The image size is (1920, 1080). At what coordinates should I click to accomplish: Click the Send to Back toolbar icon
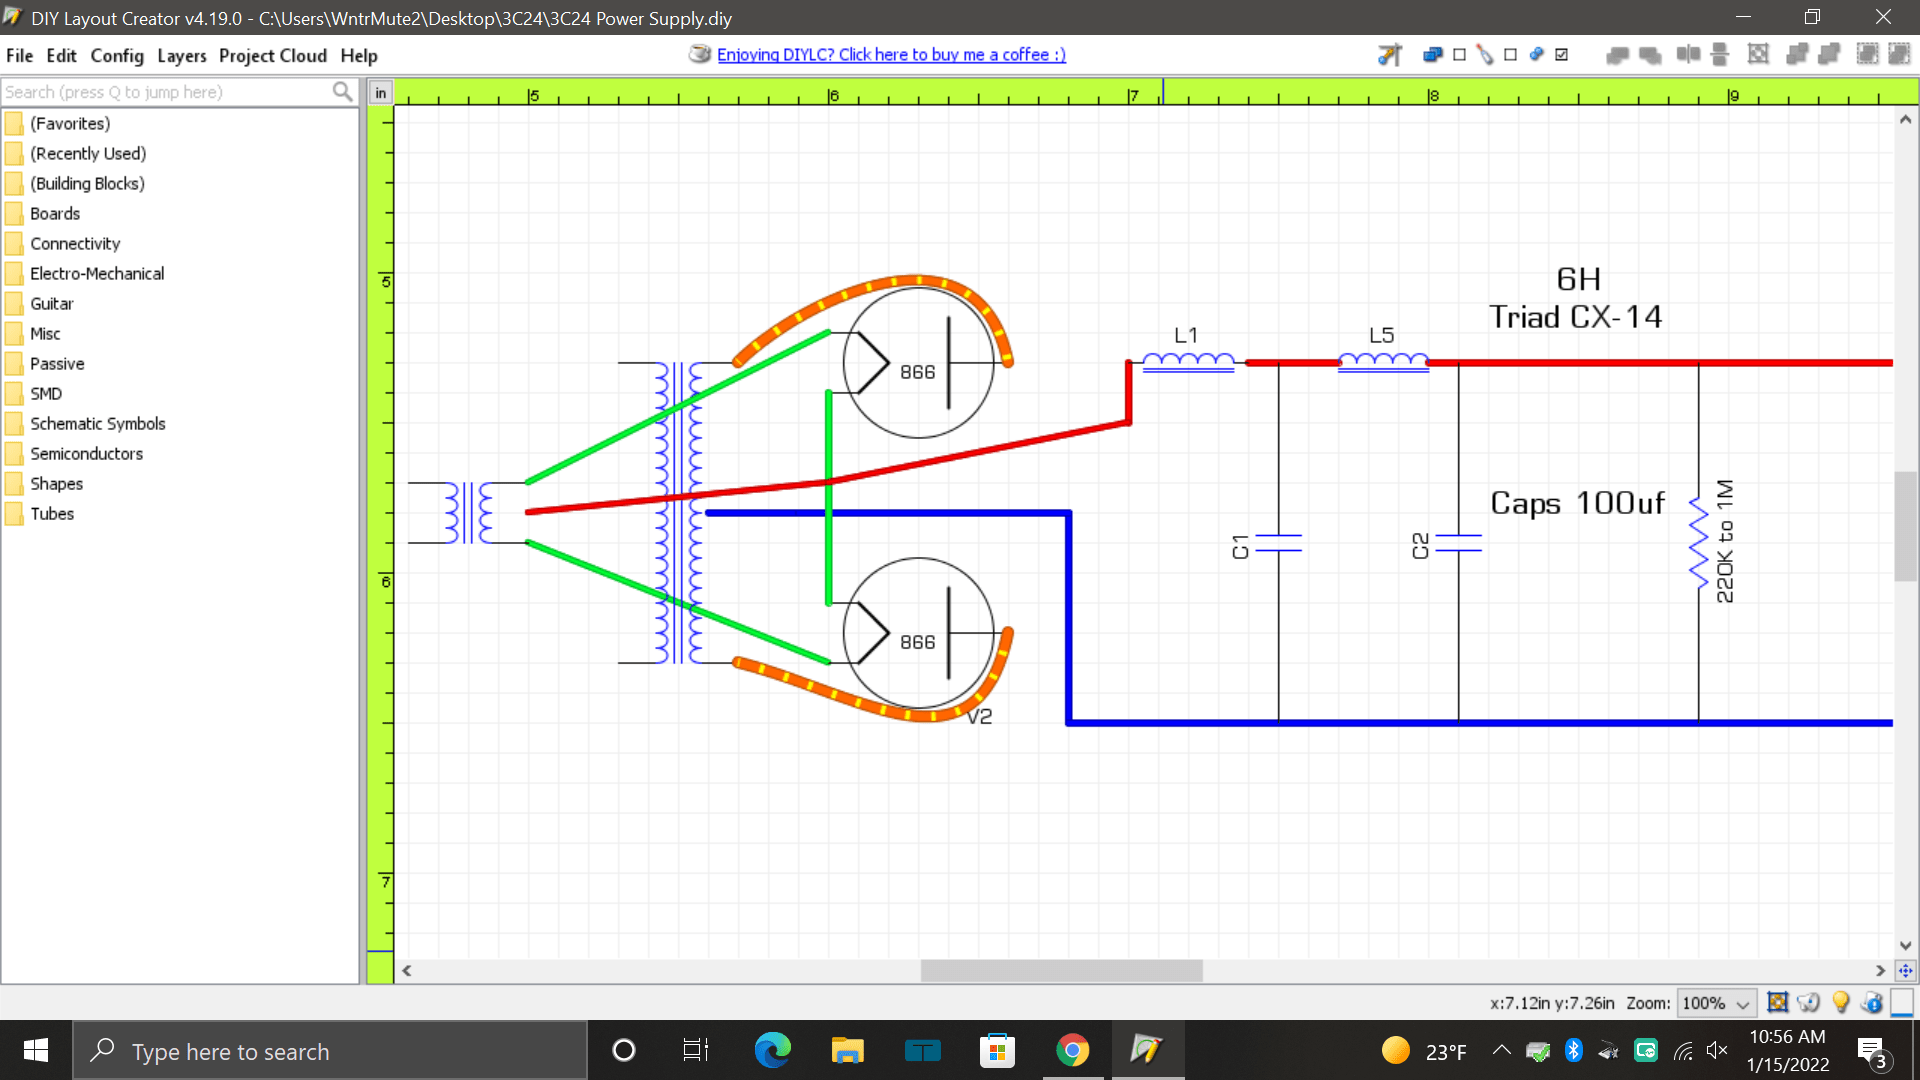click(x=1617, y=55)
